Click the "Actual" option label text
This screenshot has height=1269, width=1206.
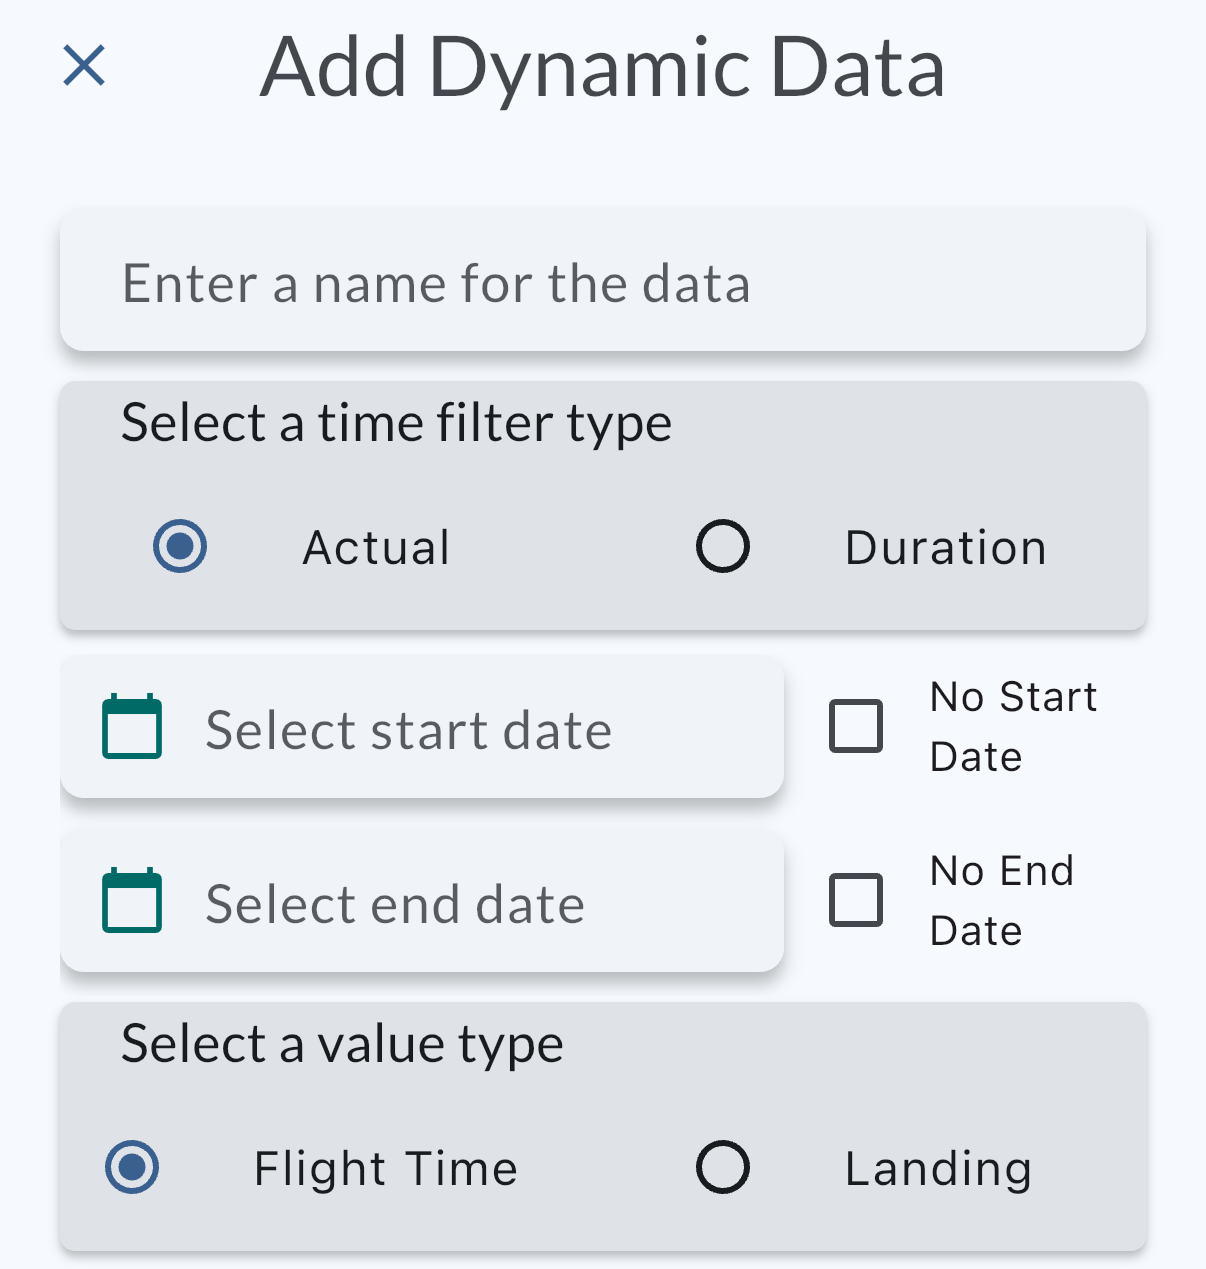(377, 548)
